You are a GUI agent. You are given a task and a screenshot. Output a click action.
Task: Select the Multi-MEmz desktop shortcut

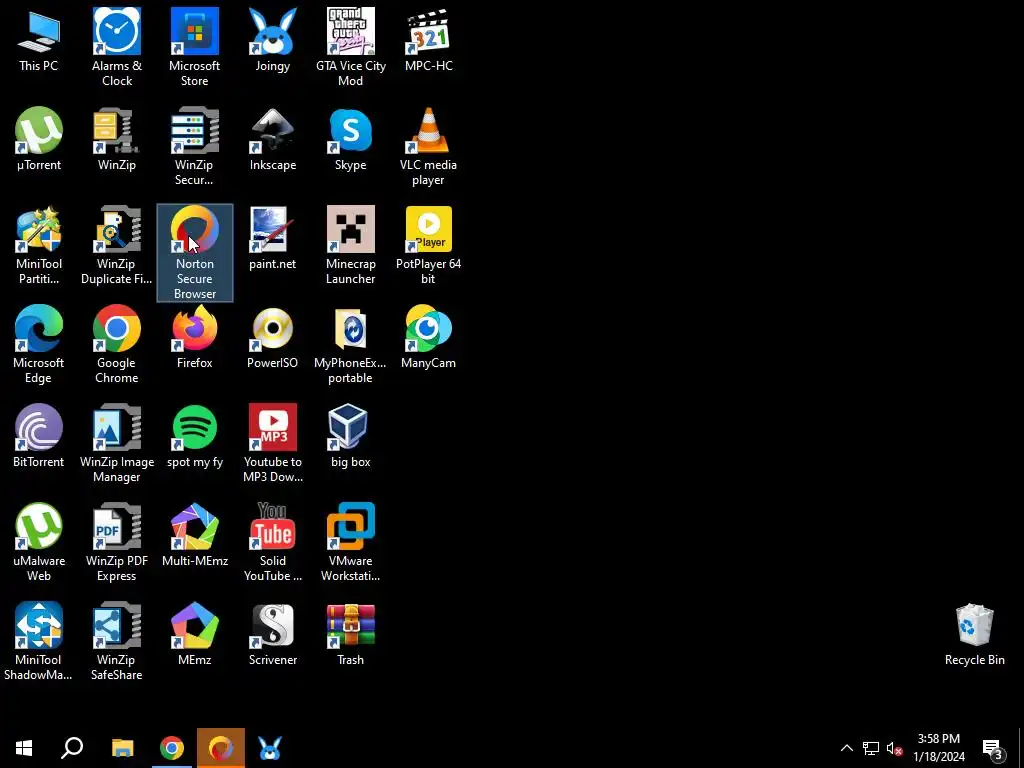195,535
